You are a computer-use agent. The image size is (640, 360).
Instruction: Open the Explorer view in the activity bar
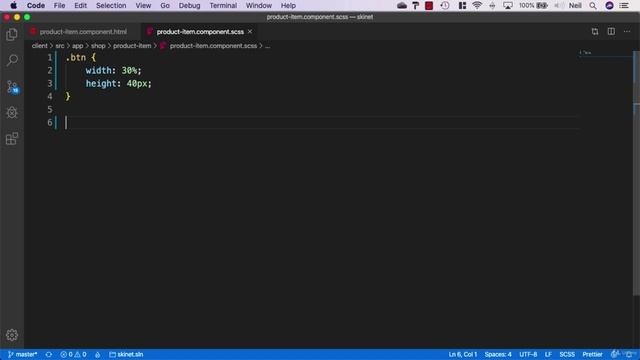coord(12,35)
